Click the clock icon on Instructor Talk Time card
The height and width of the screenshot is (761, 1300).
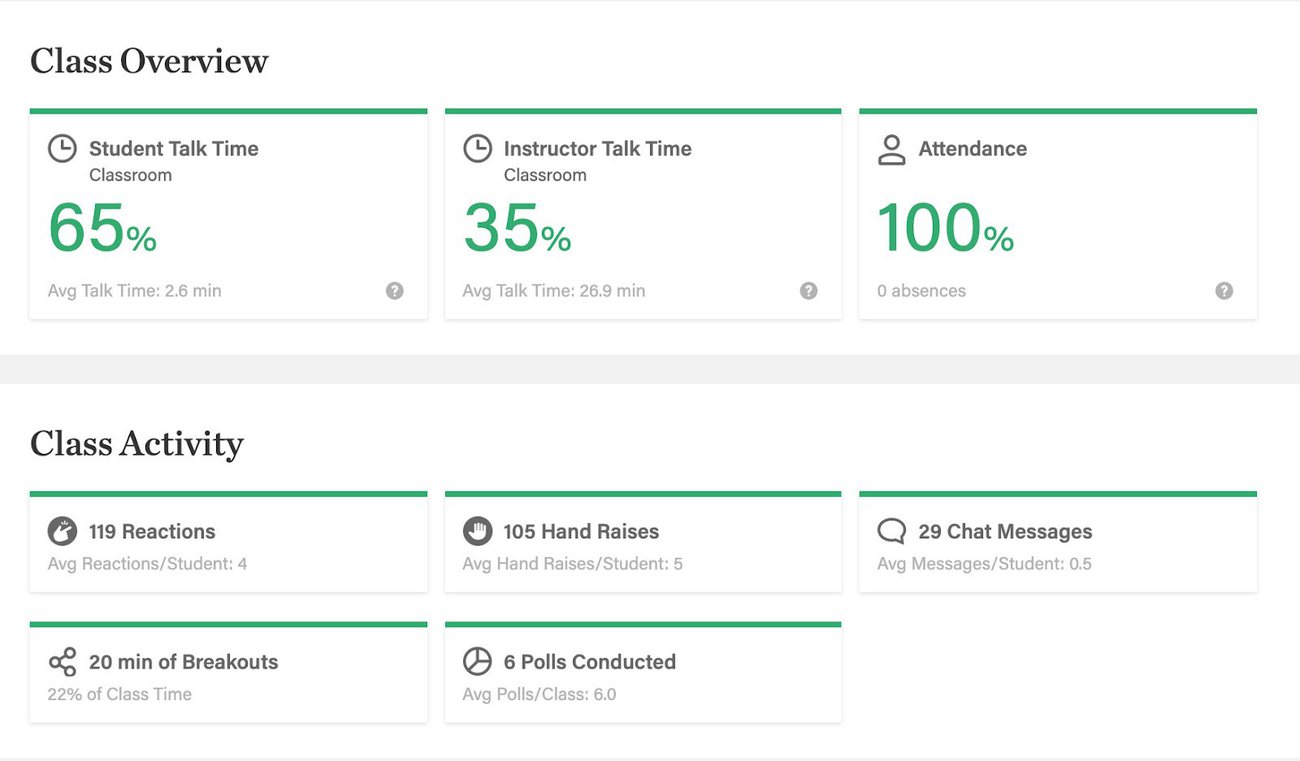point(477,147)
